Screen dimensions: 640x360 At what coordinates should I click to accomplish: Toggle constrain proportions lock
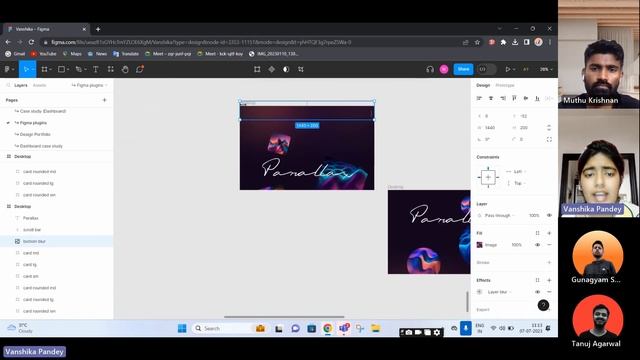(549, 128)
